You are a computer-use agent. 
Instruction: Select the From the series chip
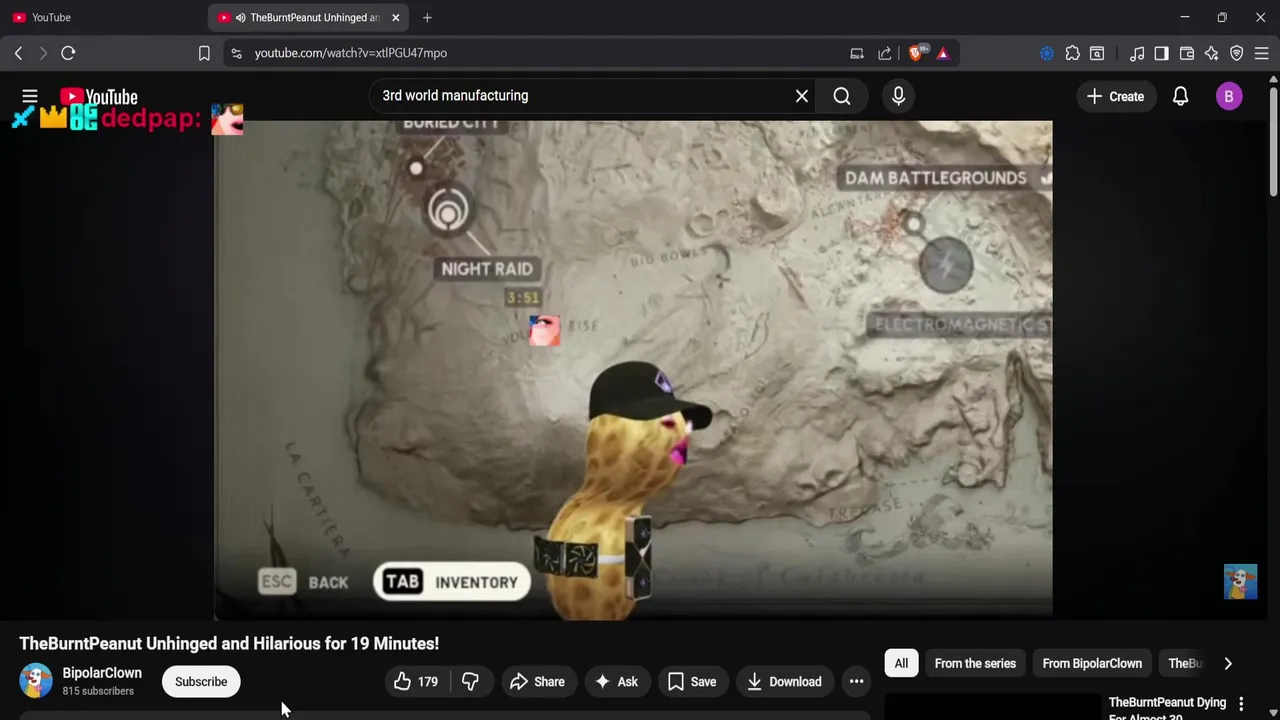975,663
